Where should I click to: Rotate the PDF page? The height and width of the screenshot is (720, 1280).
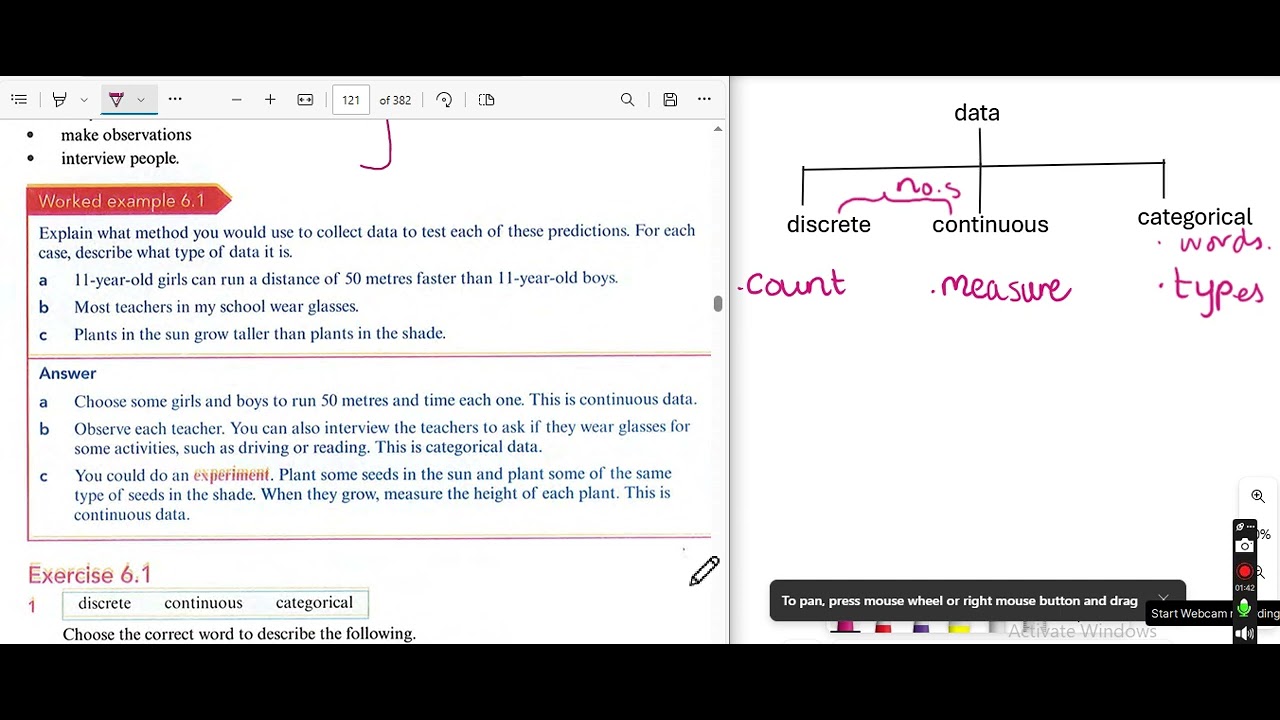click(444, 100)
